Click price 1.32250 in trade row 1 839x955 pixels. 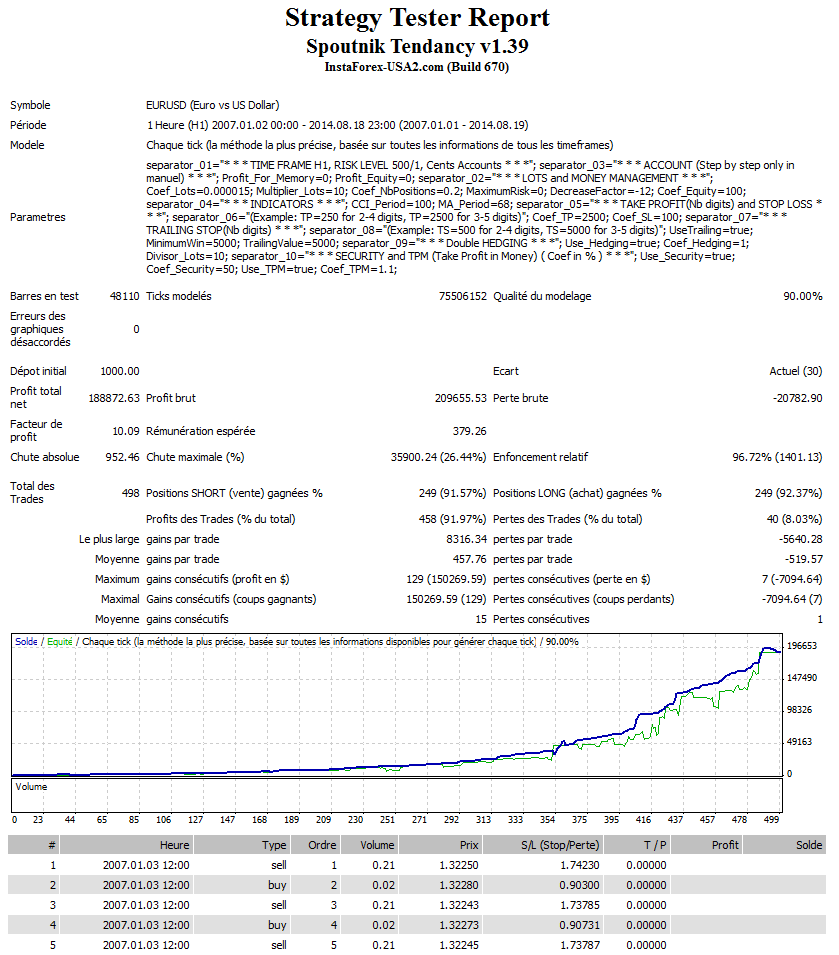459,865
